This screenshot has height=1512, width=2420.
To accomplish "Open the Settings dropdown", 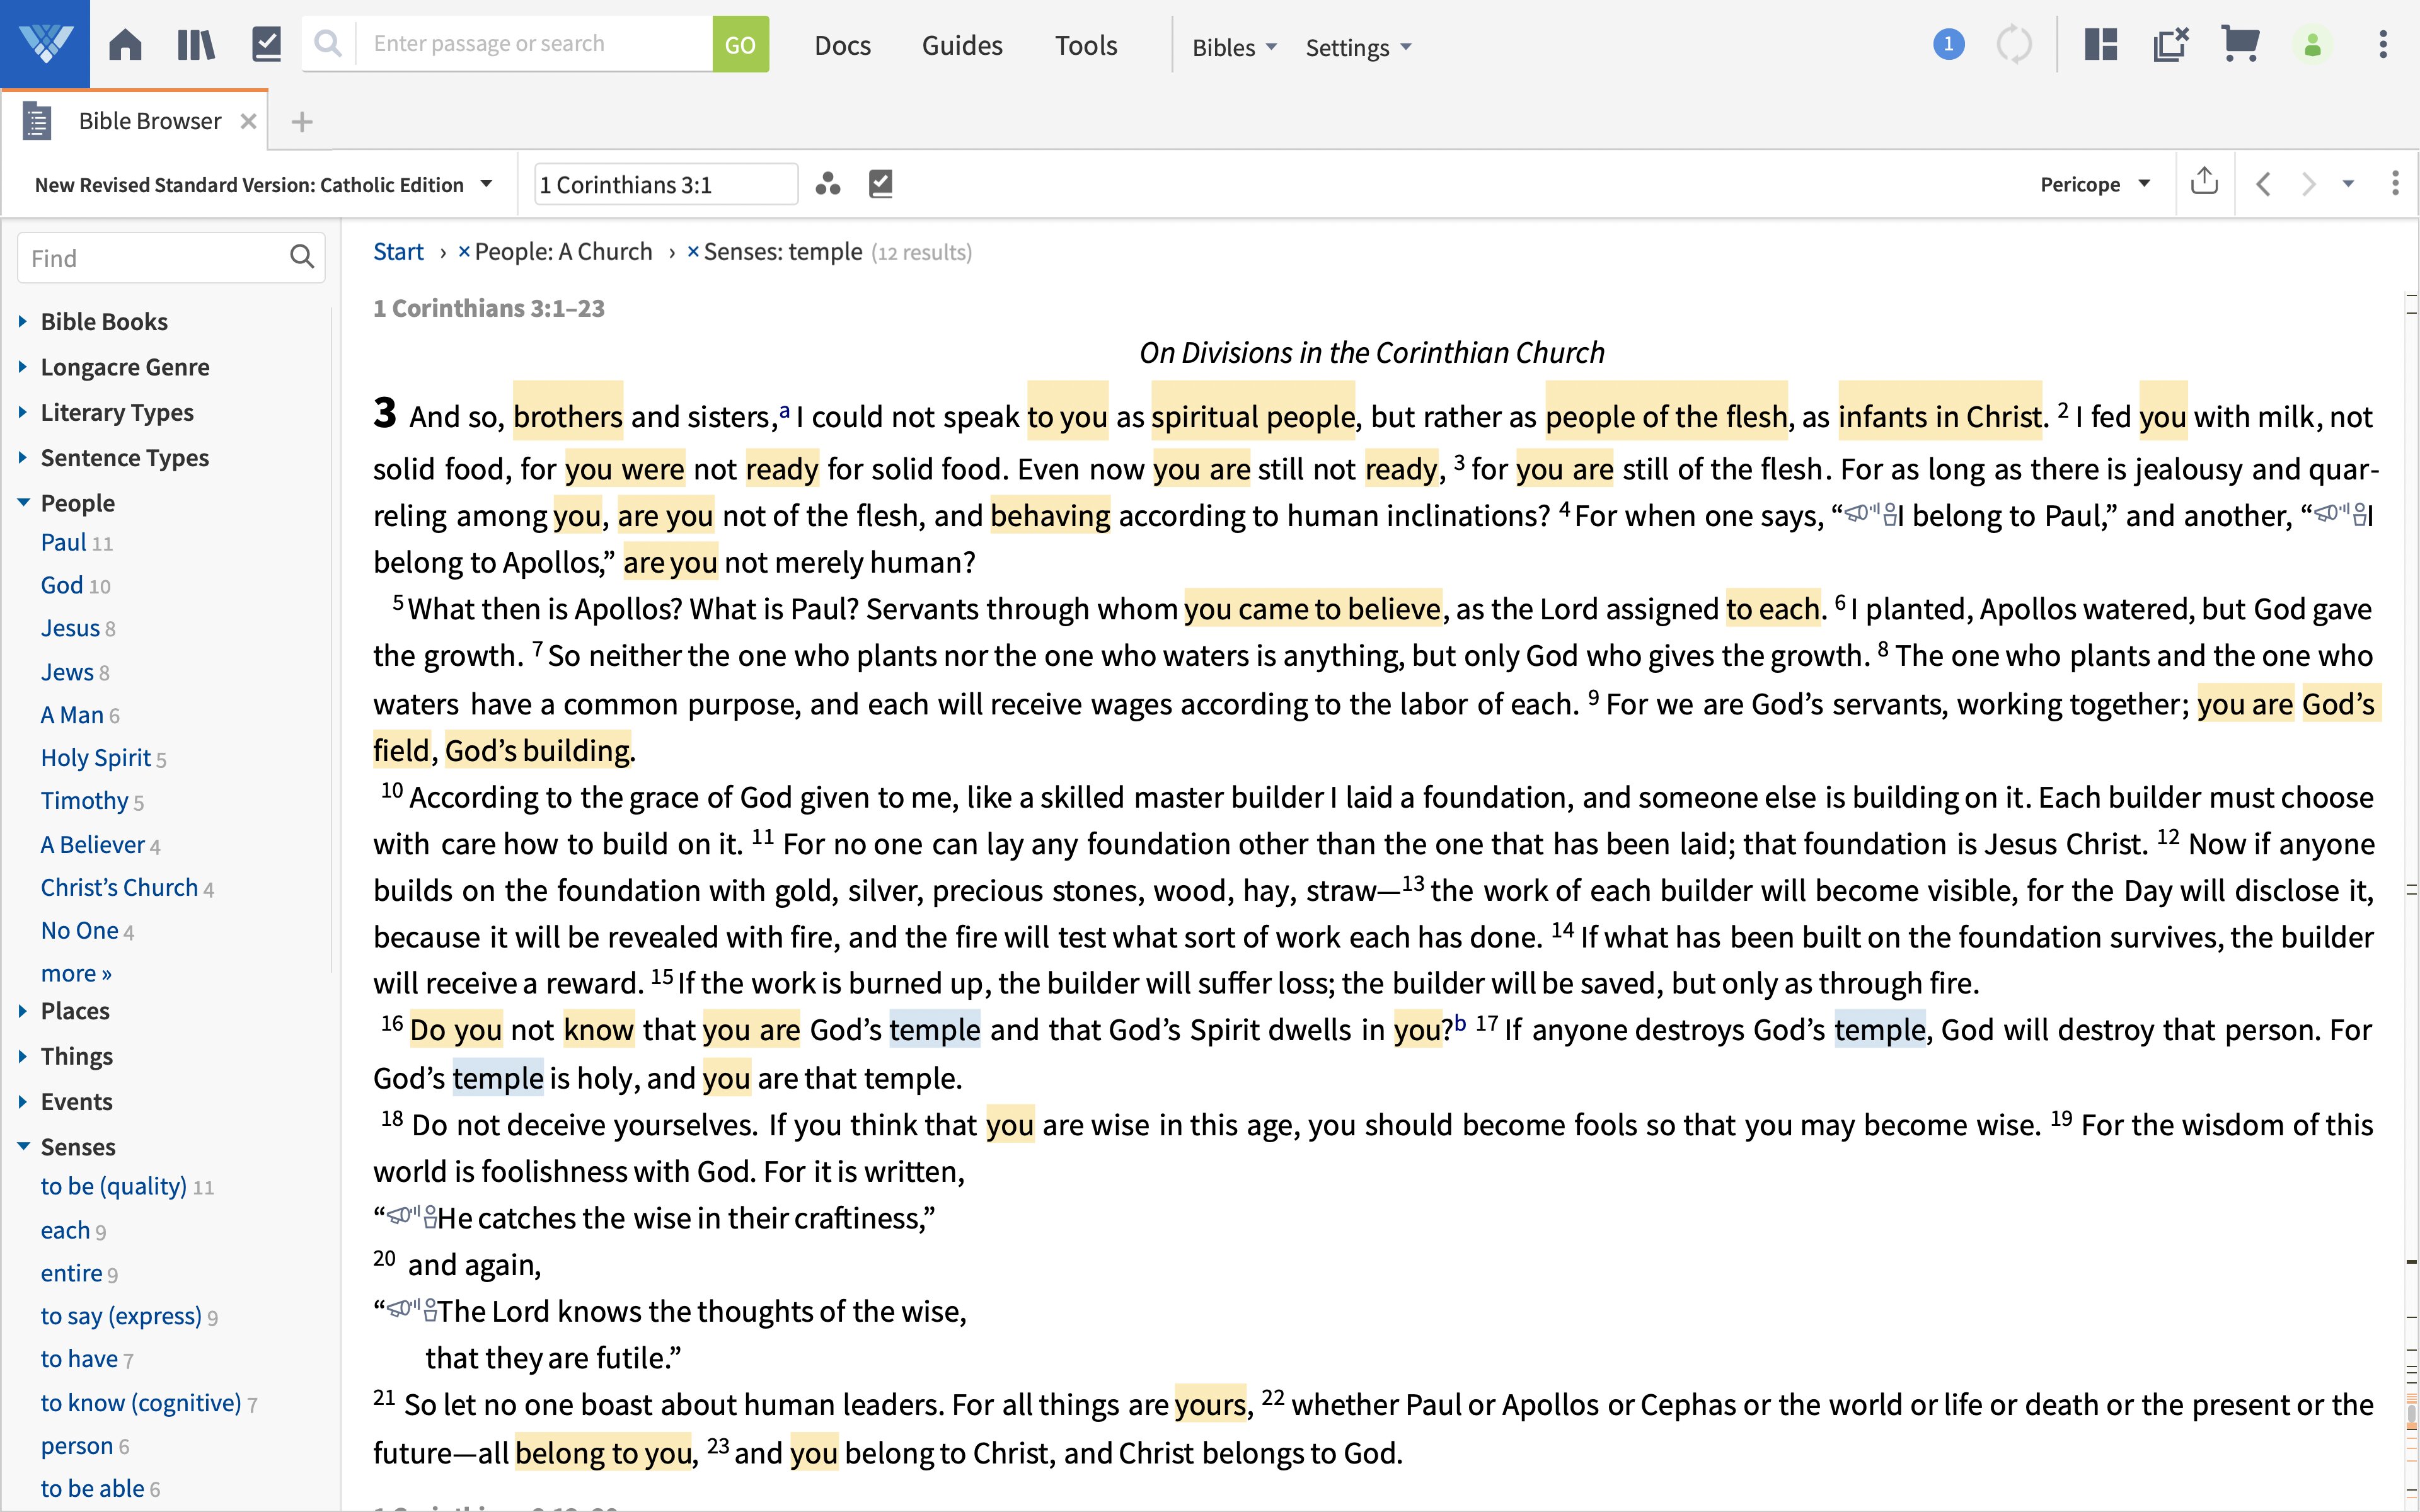I will [x=1359, y=48].
